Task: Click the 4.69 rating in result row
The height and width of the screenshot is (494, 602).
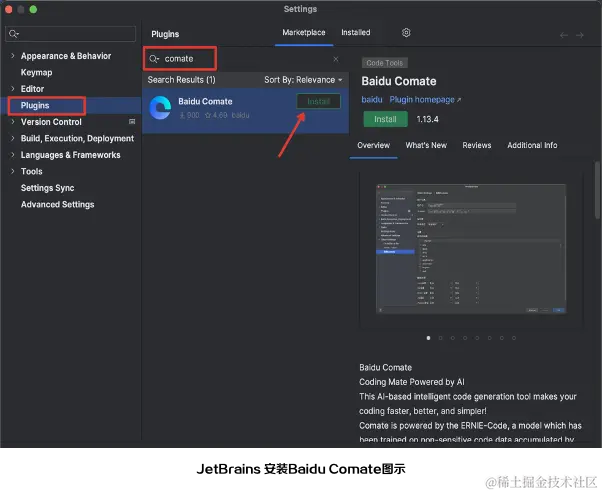Action: point(216,115)
